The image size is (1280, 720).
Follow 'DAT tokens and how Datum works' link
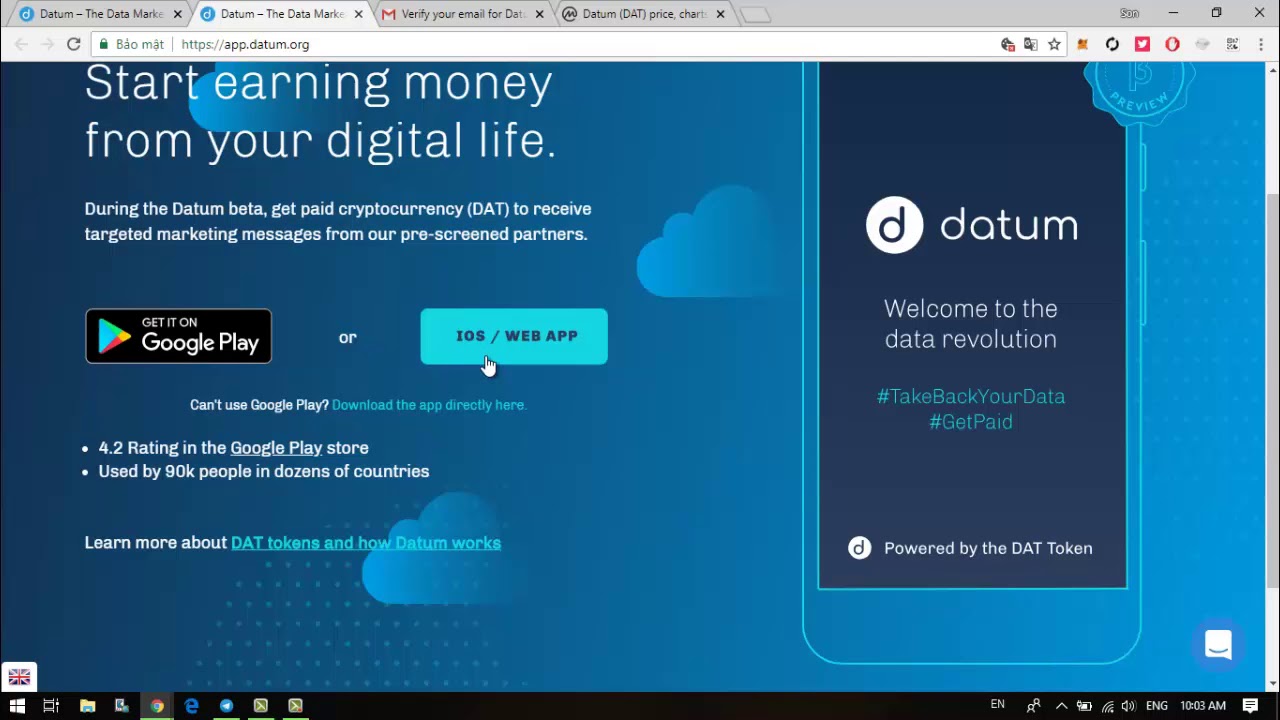366,543
